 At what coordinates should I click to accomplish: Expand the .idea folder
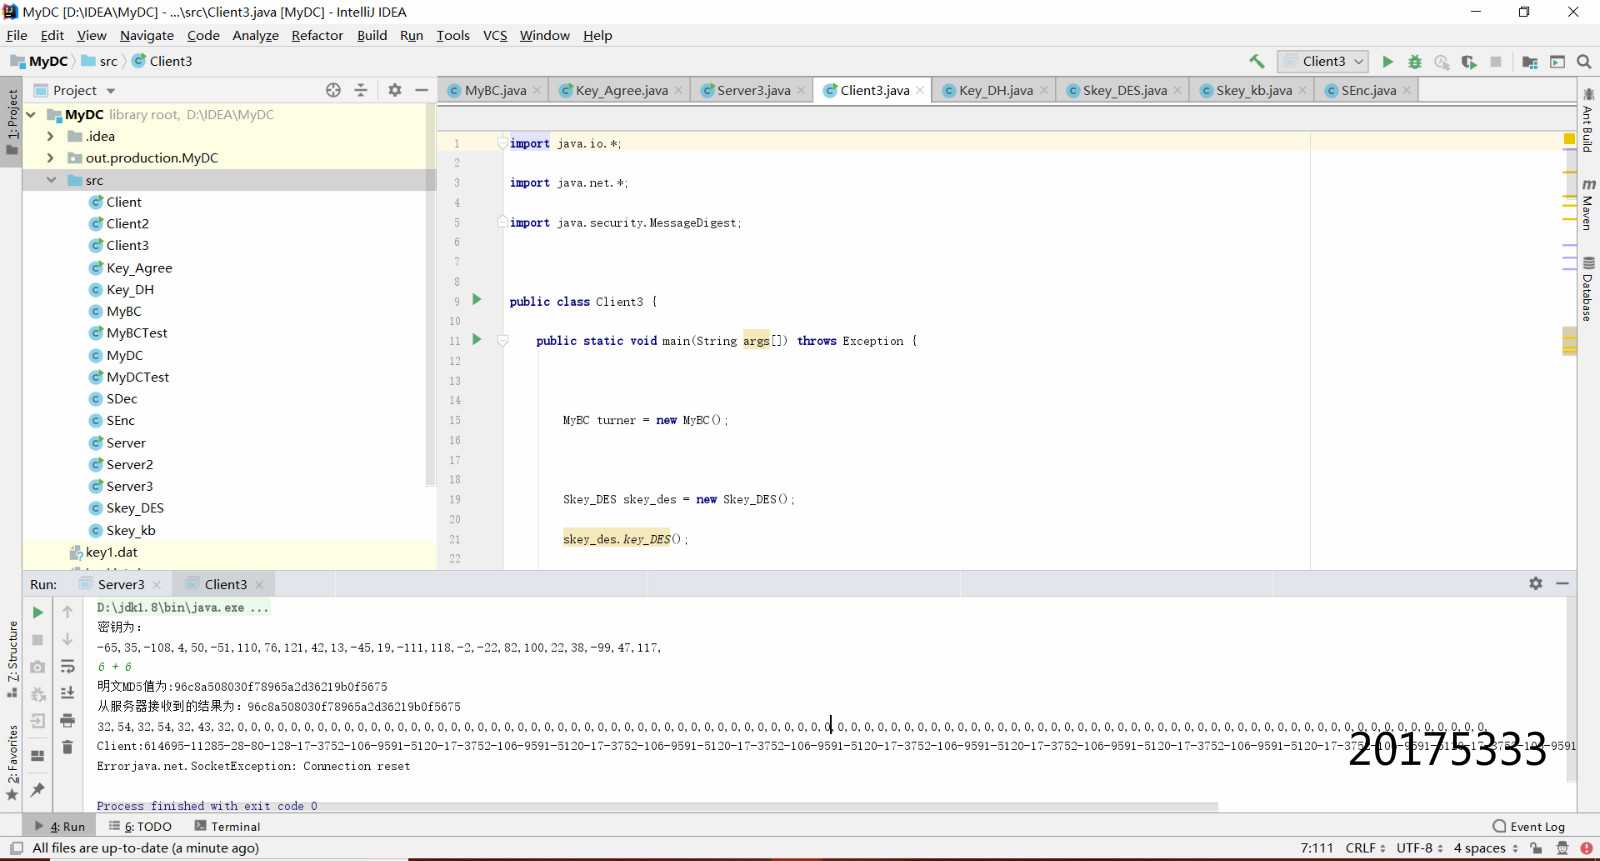tap(50, 136)
